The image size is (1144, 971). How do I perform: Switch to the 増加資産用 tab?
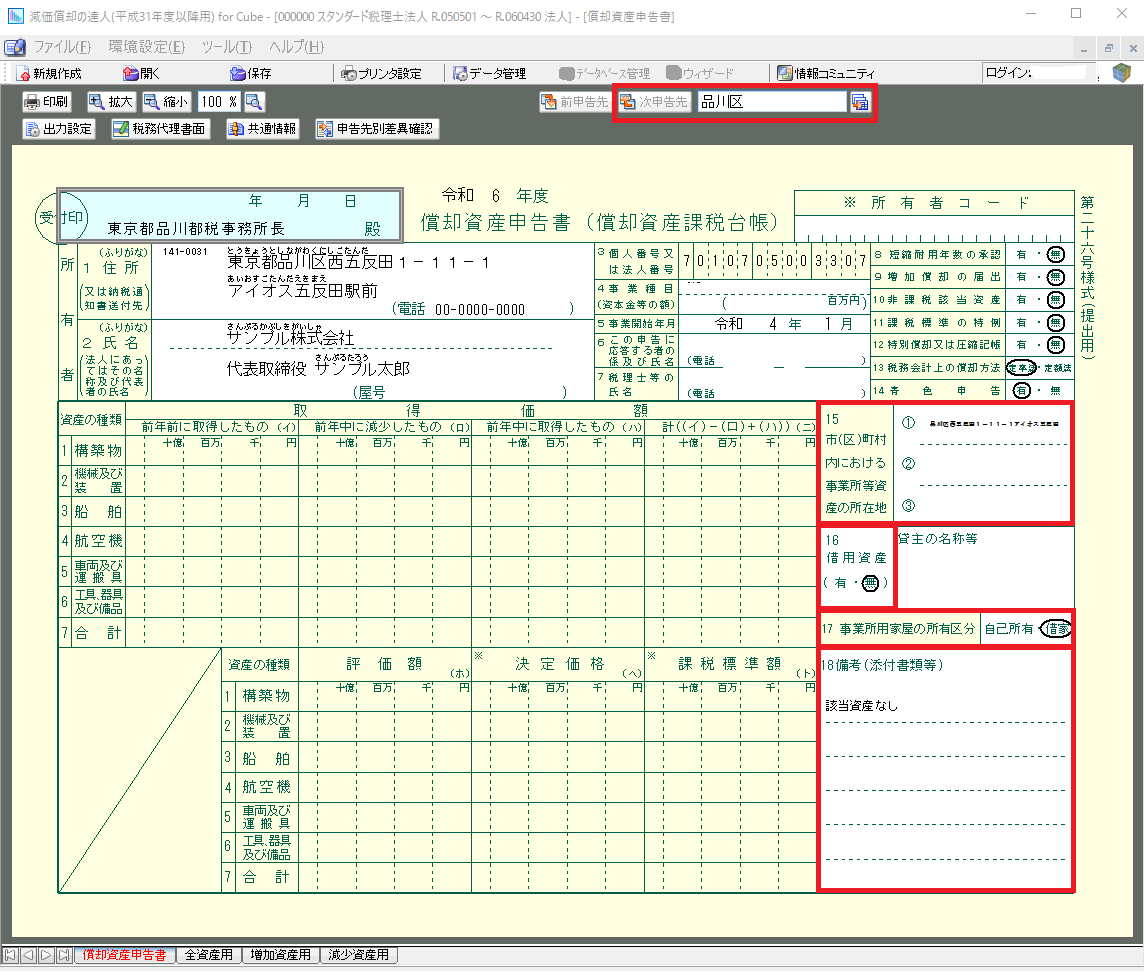(281, 955)
